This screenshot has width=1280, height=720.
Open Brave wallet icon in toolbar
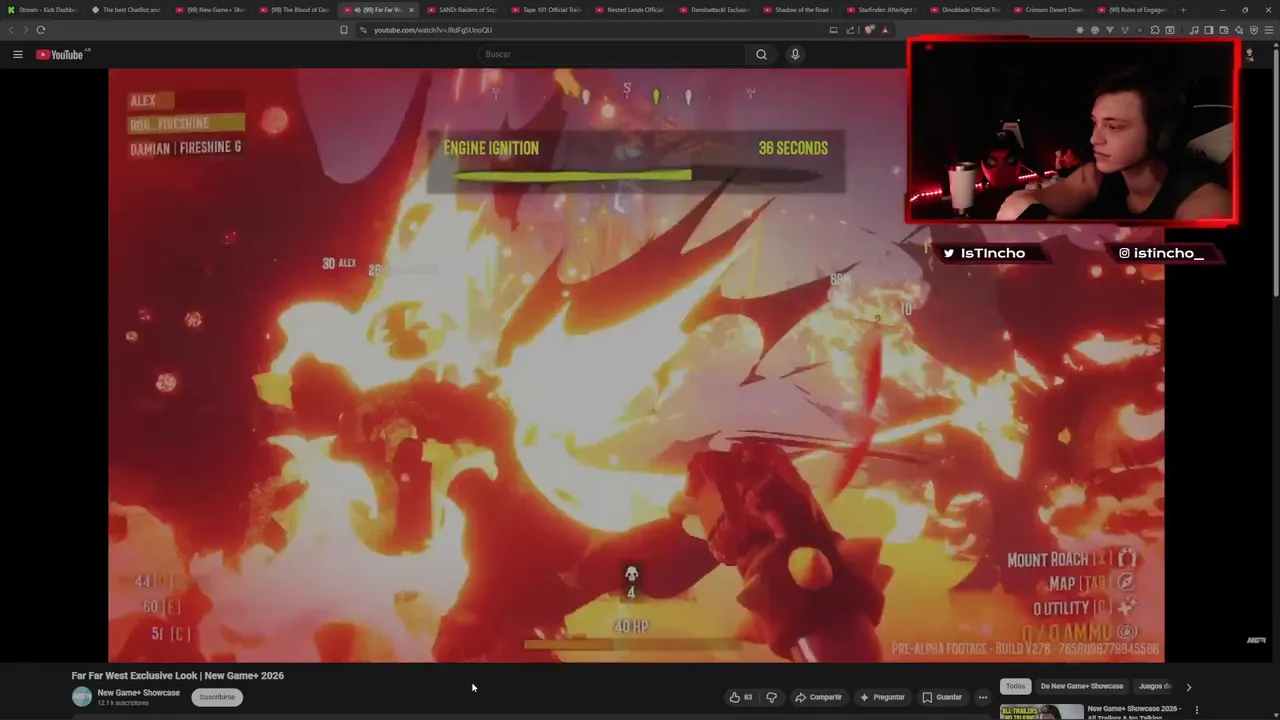pyautogui.click(x=1224, y=30)
